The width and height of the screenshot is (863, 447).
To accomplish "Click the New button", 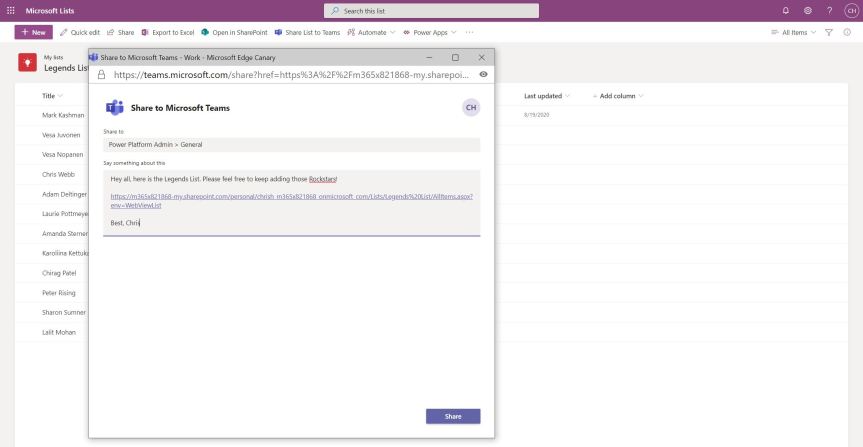I will (34, 32).
